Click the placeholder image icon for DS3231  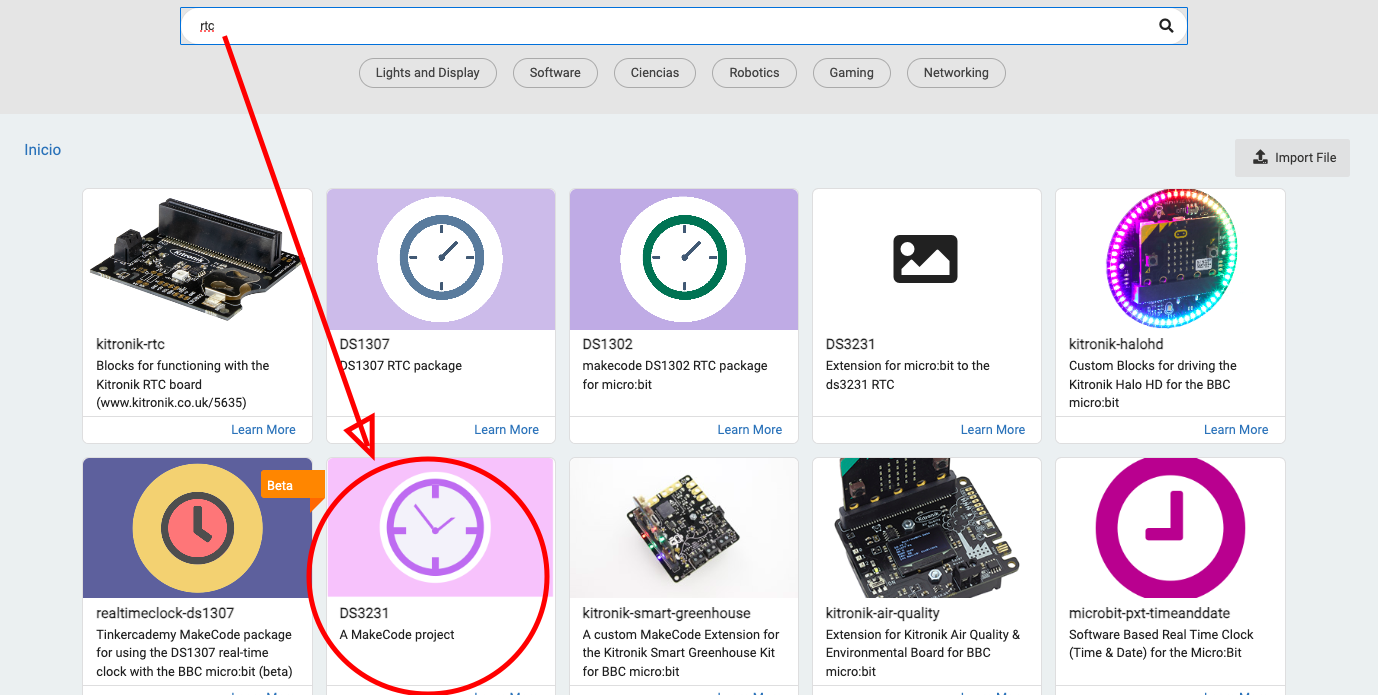(925, 259)
